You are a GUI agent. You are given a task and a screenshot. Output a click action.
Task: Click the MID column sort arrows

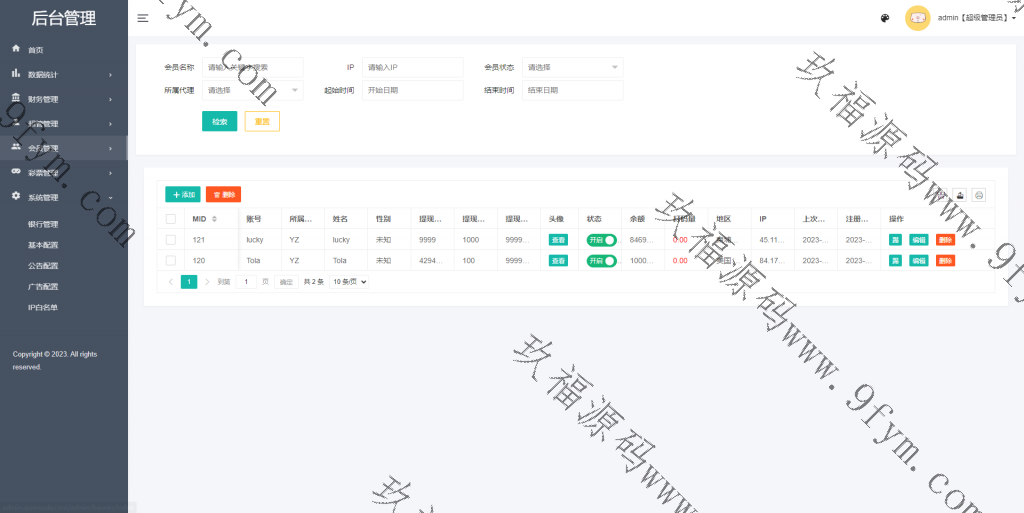[214, 219]
